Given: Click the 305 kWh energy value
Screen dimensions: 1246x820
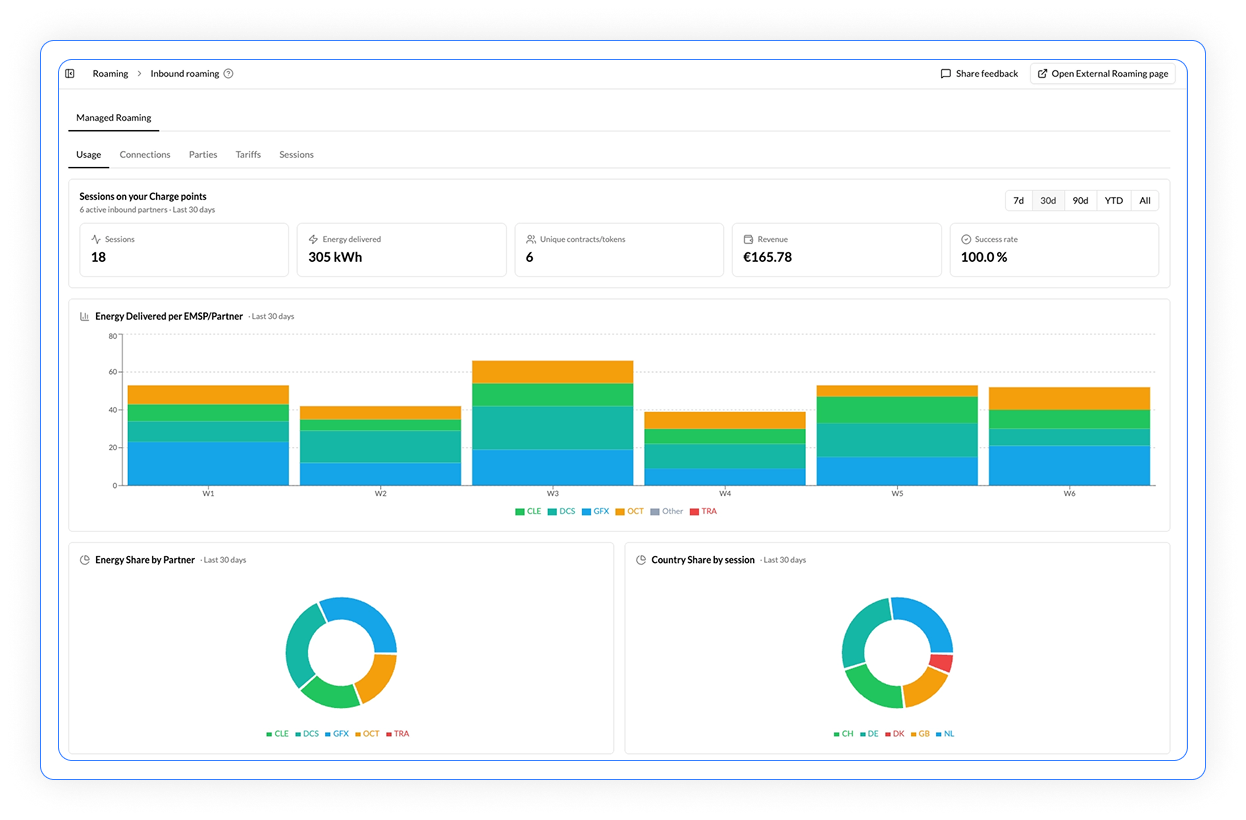Looking at the screenshot, I should point(335,257).
